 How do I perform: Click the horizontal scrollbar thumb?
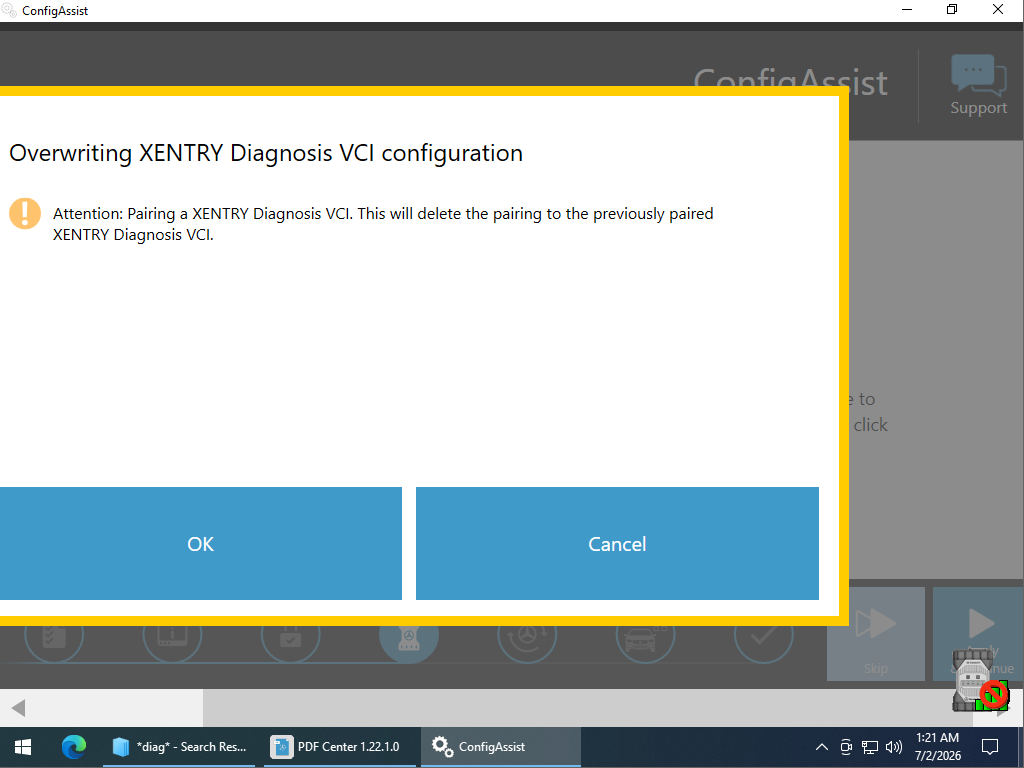point(588,708)
